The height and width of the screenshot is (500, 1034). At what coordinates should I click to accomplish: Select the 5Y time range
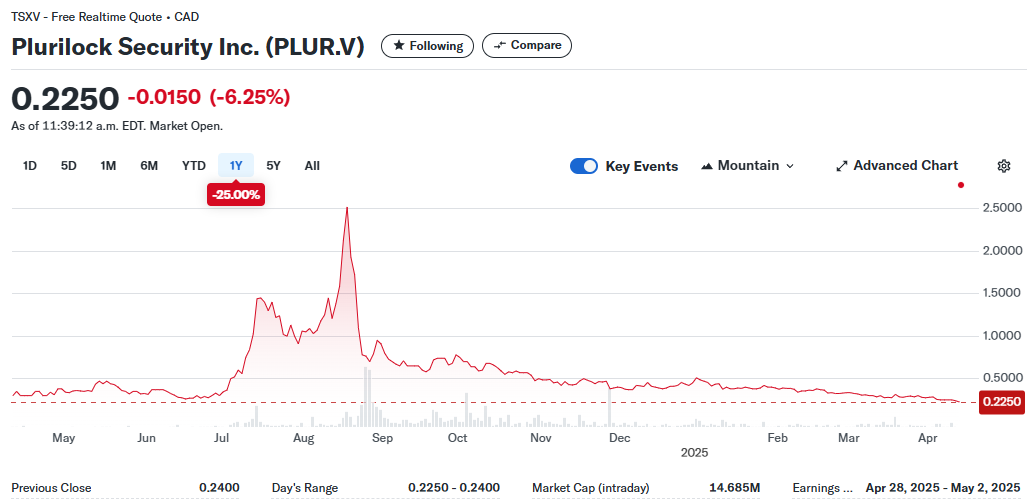(274, 166)
